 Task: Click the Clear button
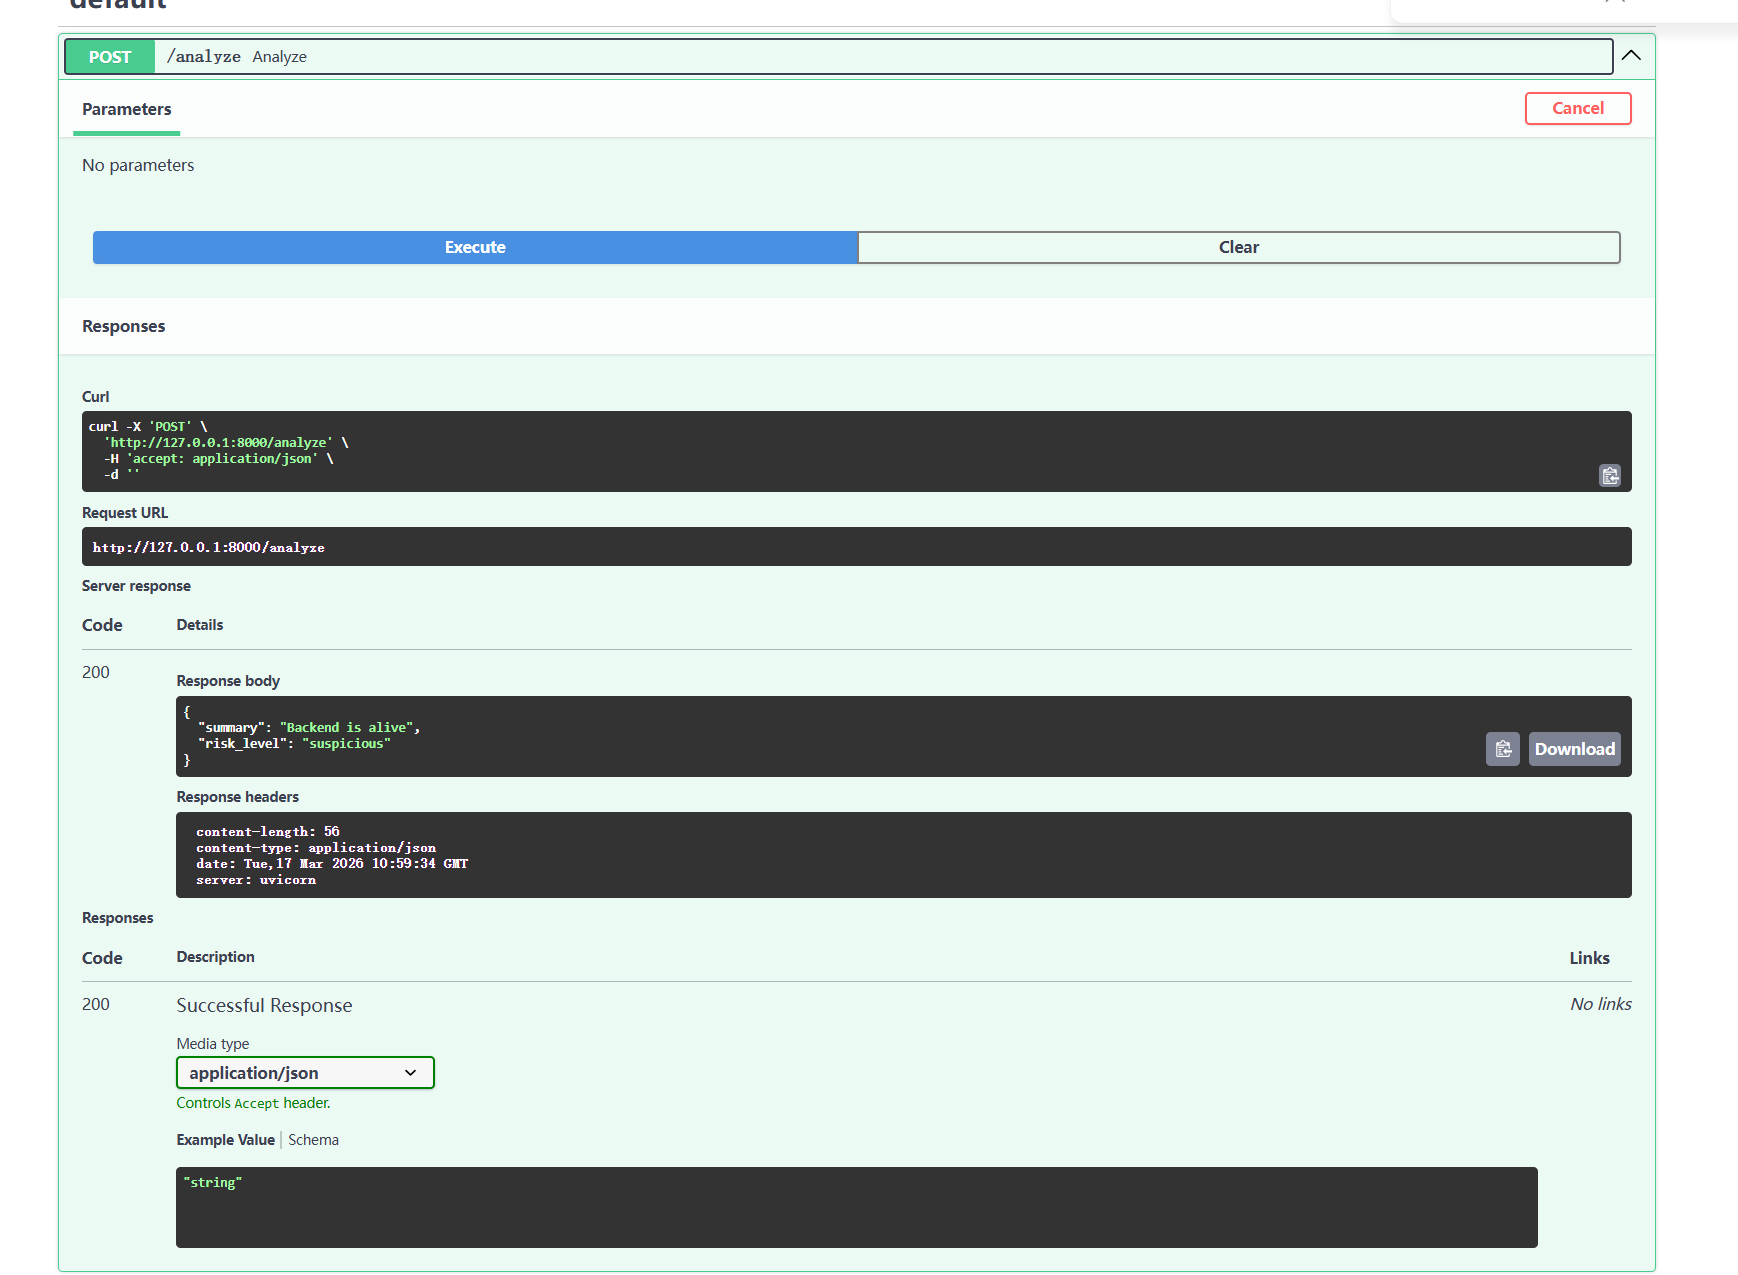click(x=1239, y=247)
